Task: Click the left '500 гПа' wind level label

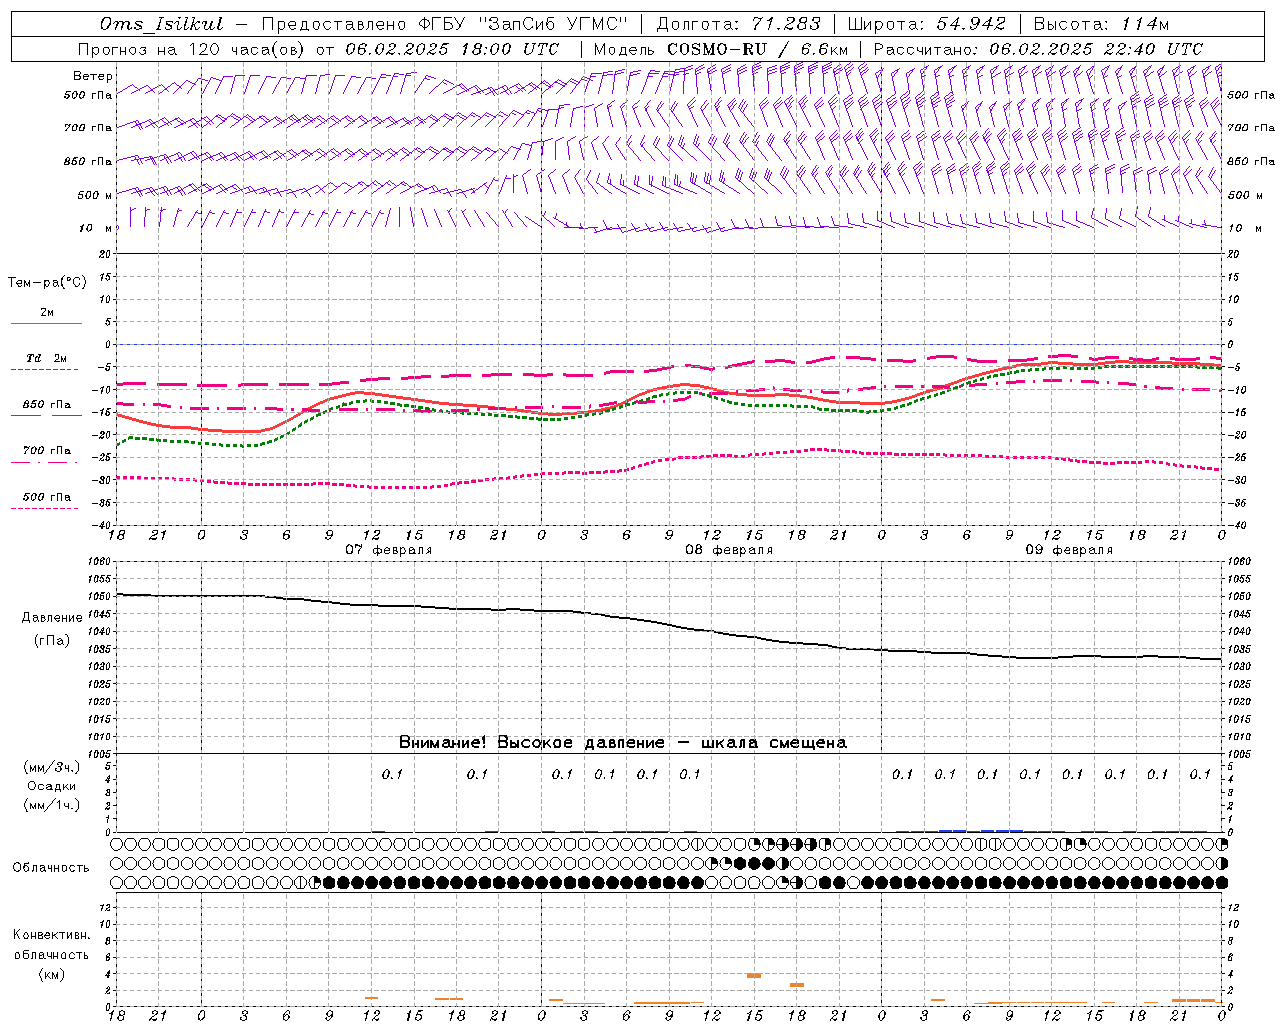Action: 88,95
